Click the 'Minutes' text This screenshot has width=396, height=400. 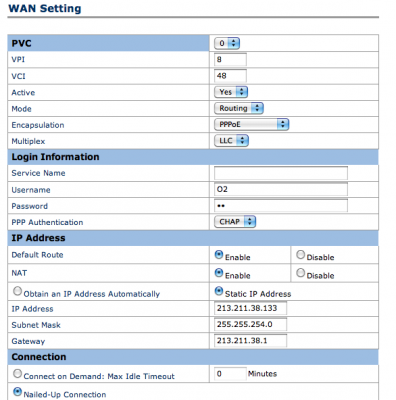[x=262, y=374]
